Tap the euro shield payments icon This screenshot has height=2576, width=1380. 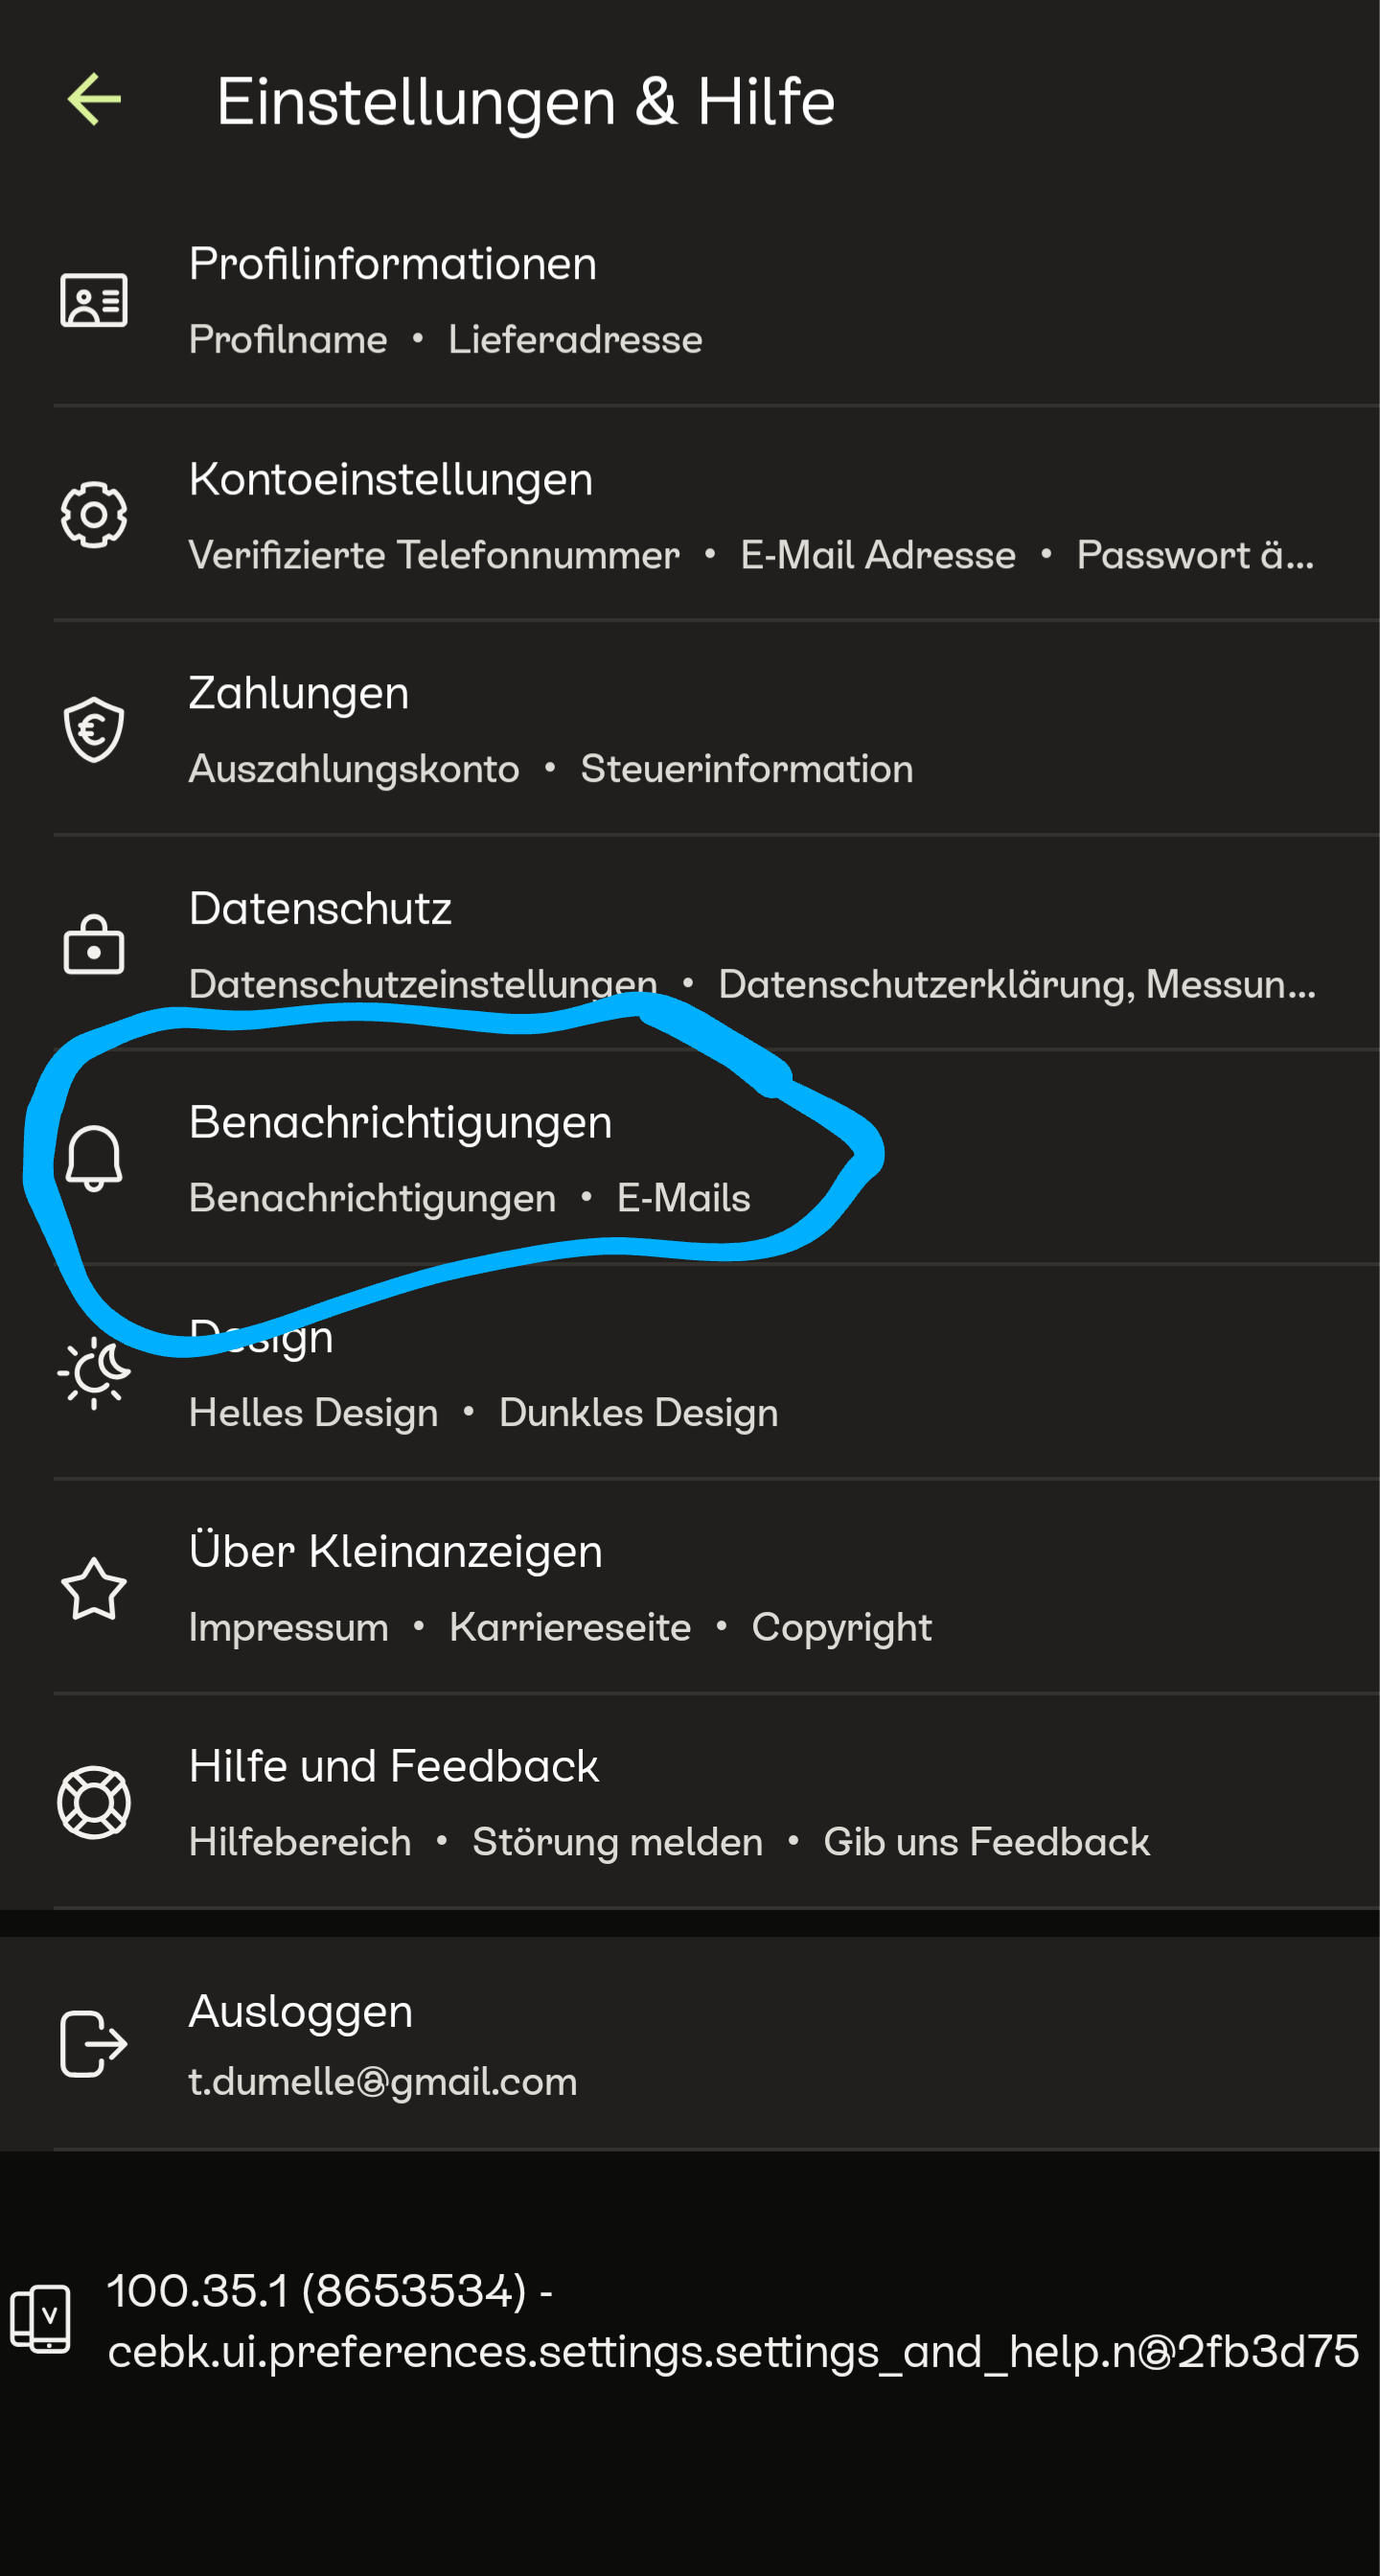tap(94, 729)
